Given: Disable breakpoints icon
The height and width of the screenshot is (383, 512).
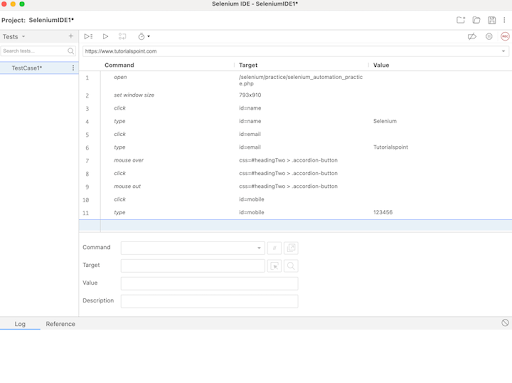Looking at the screenshot, I should pyautogui.click(x=472, y=36).
